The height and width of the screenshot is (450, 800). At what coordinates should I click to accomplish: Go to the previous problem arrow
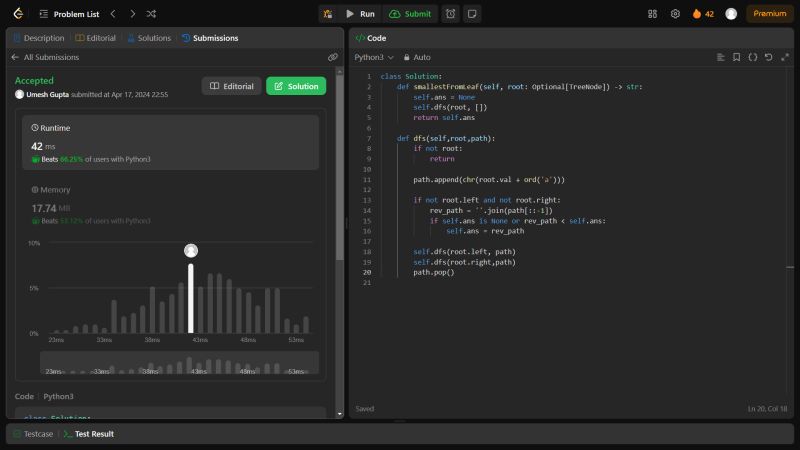pyautogui.click(x=113, y=14)
